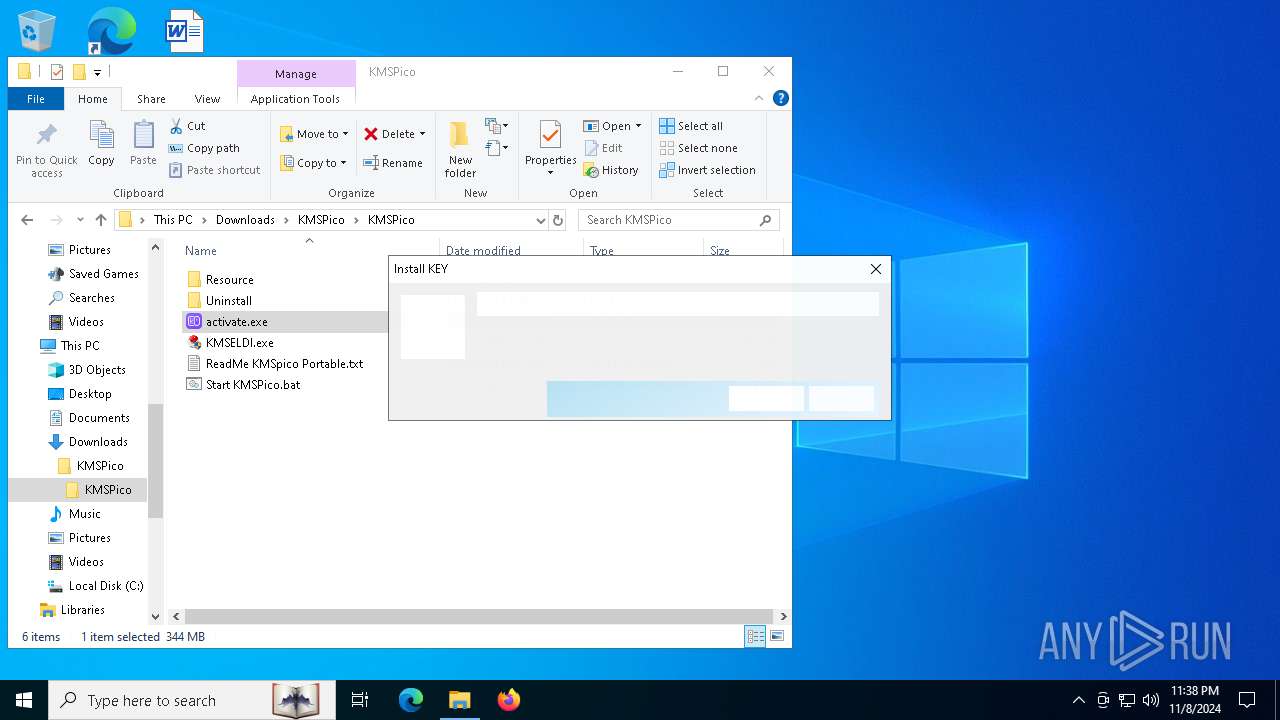Open the Delete dropdown in Organize group
This screenshot has width=1280, height=720.
click(x=394, y=134)
